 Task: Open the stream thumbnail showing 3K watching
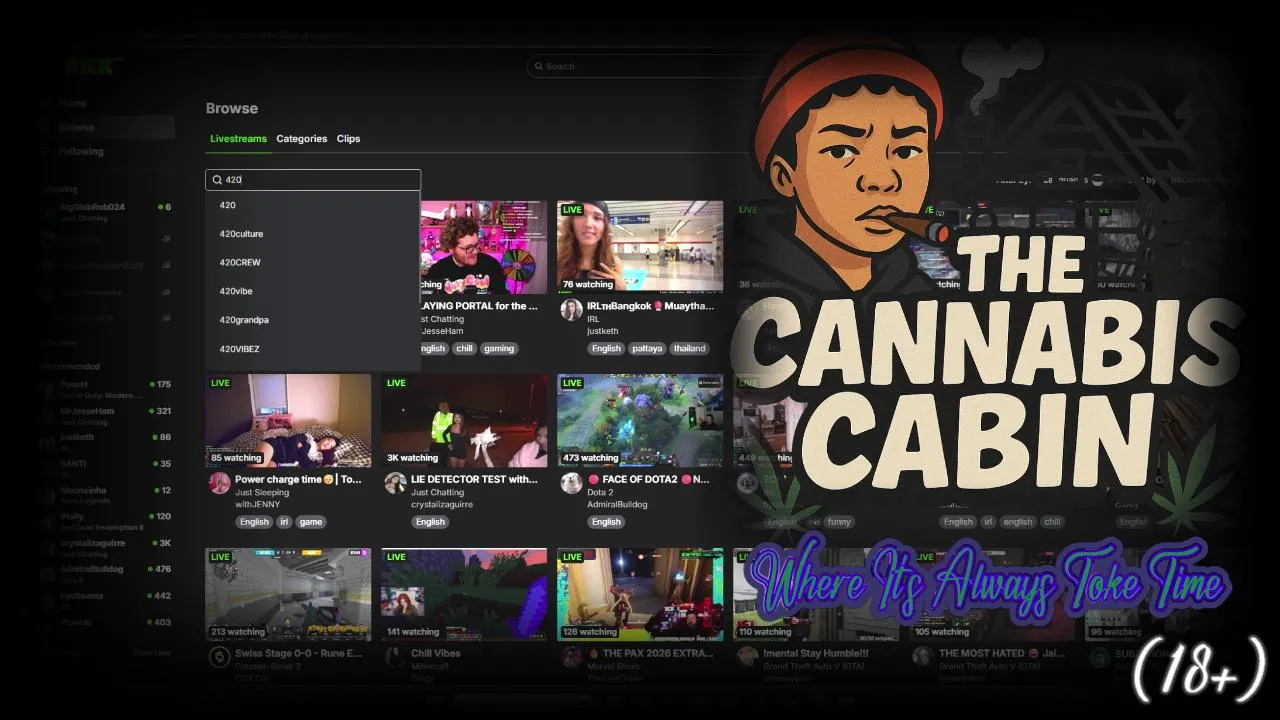point(464,421)
